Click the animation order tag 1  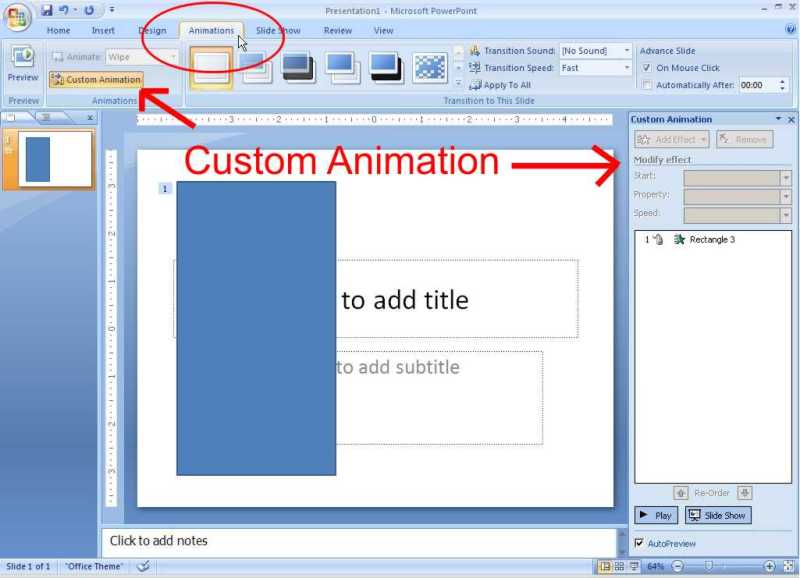[165, 189]
